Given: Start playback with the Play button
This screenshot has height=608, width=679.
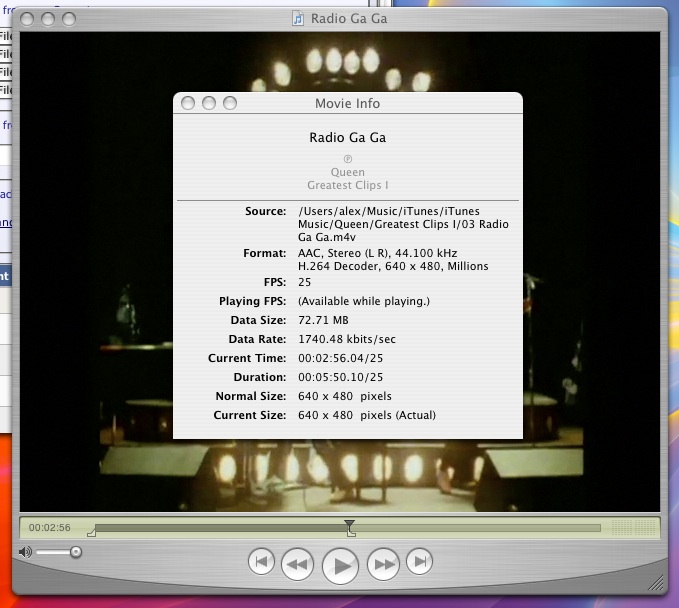Looking at the screenshot, I should click(340, 566).
